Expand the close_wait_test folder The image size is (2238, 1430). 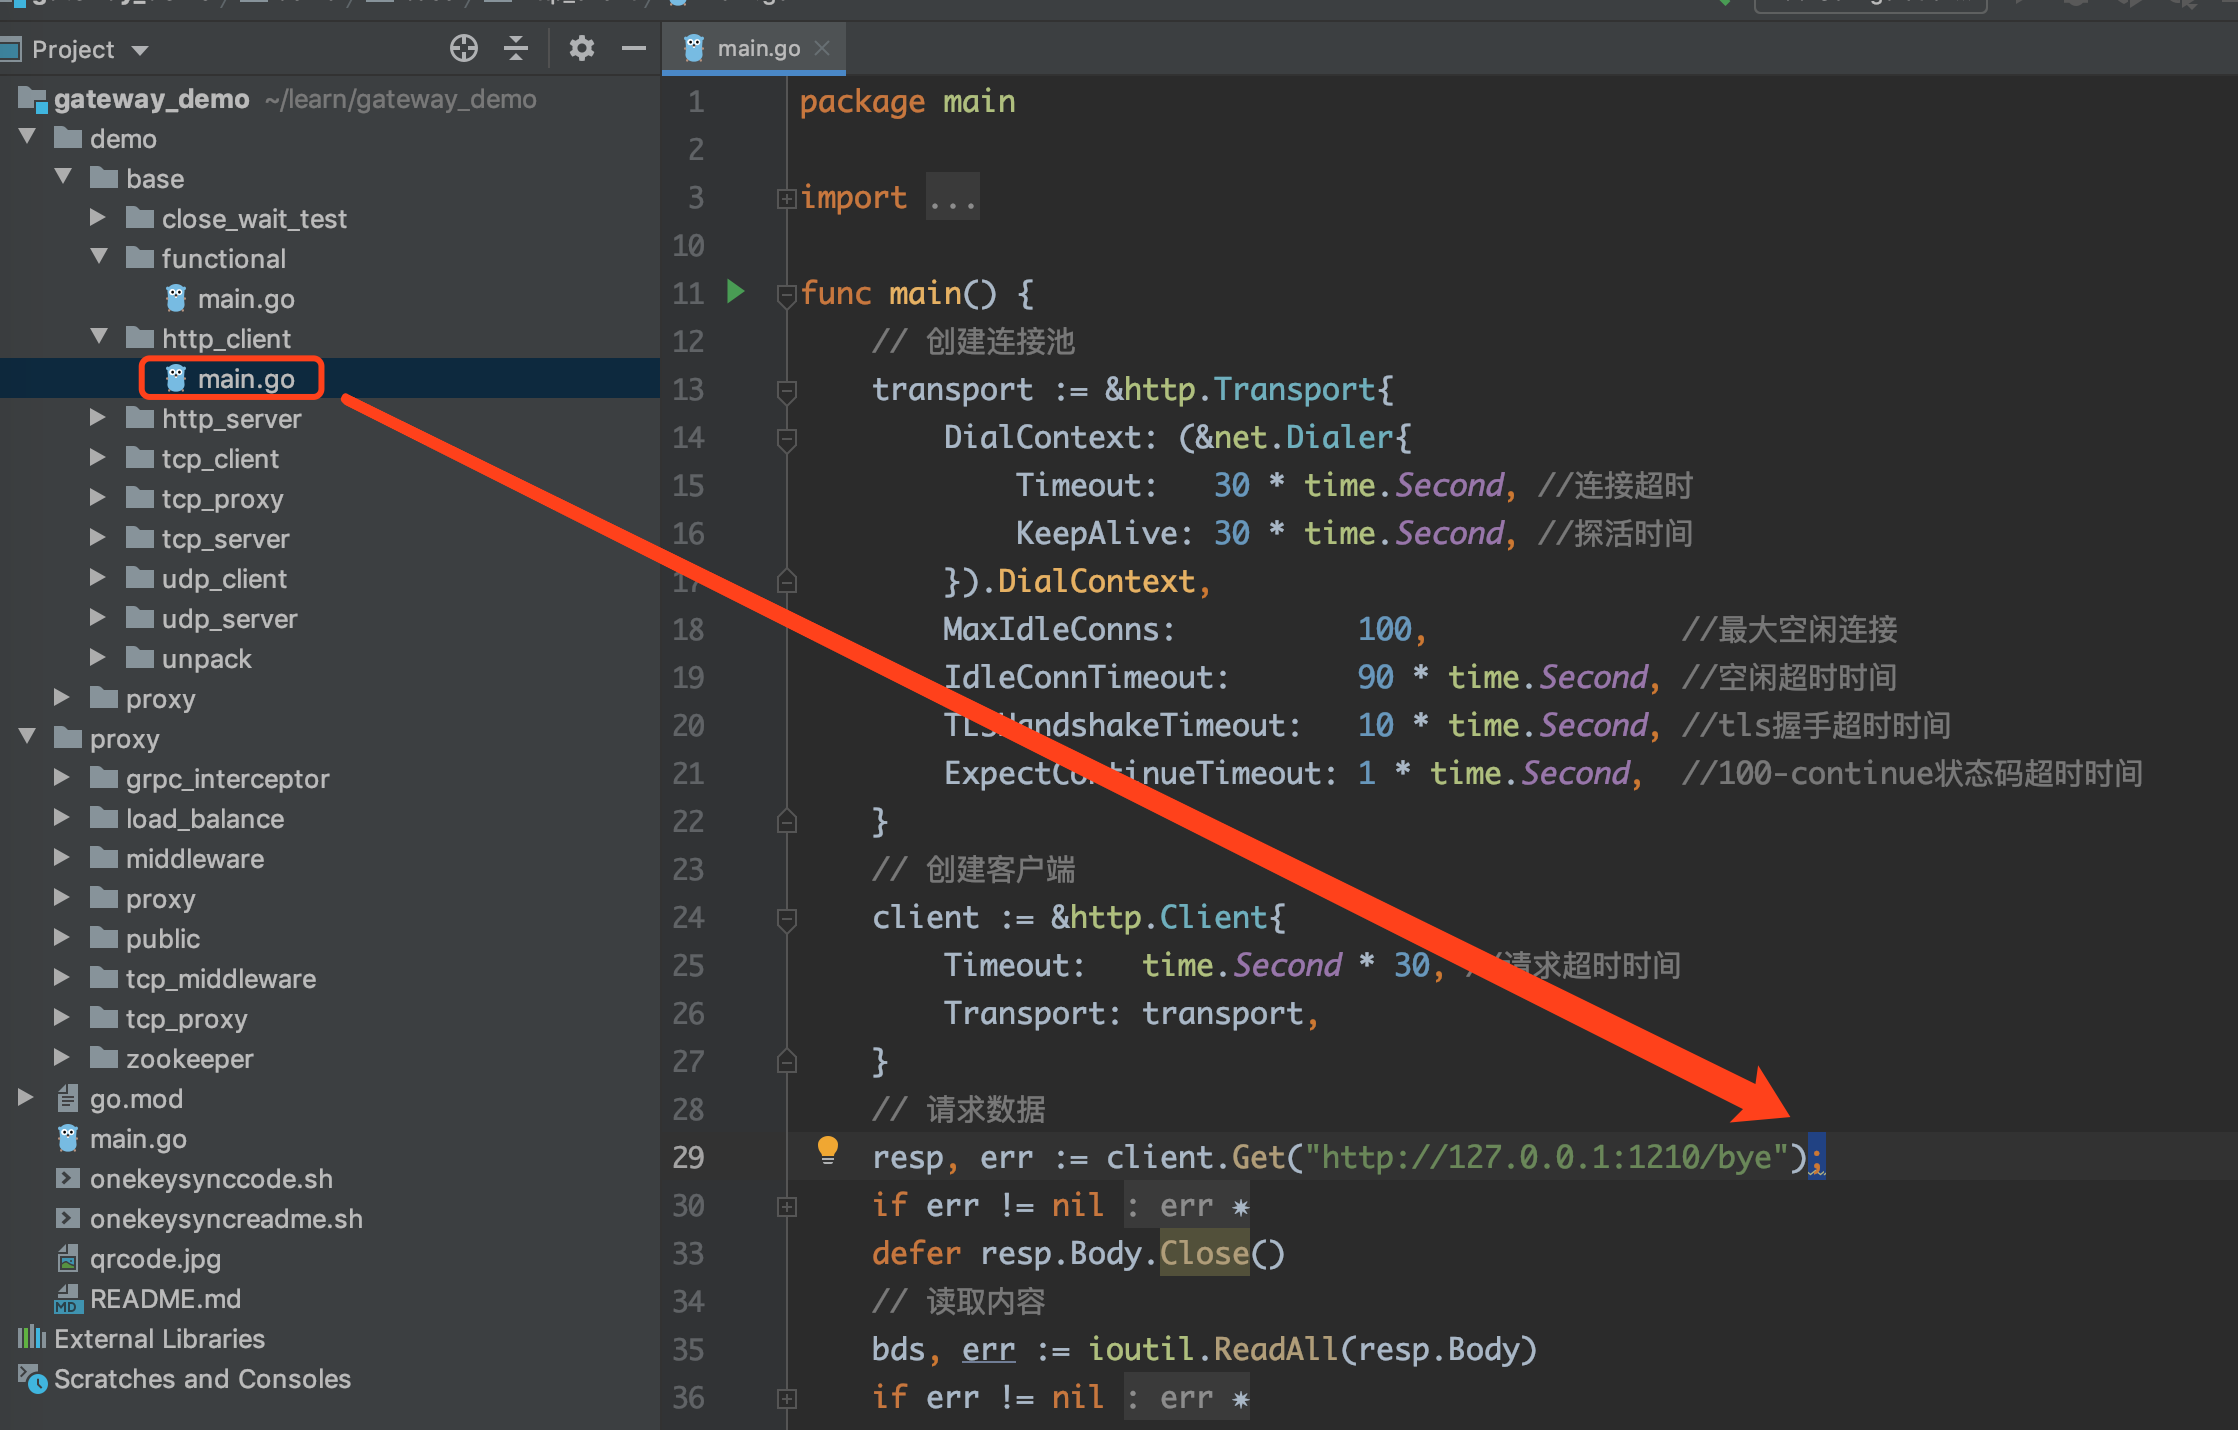(x=98, y=217)
